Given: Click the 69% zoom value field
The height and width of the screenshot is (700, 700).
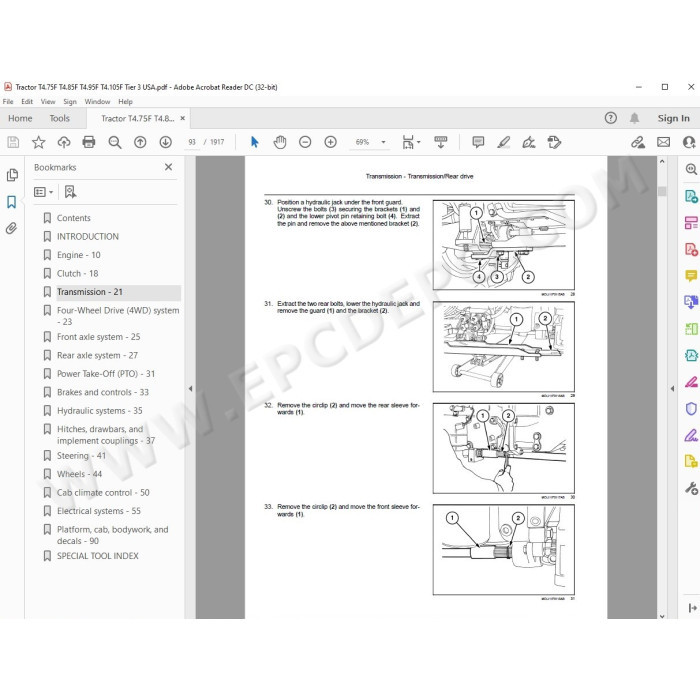Looking at the screenshot, I should [x=362, y=142].
